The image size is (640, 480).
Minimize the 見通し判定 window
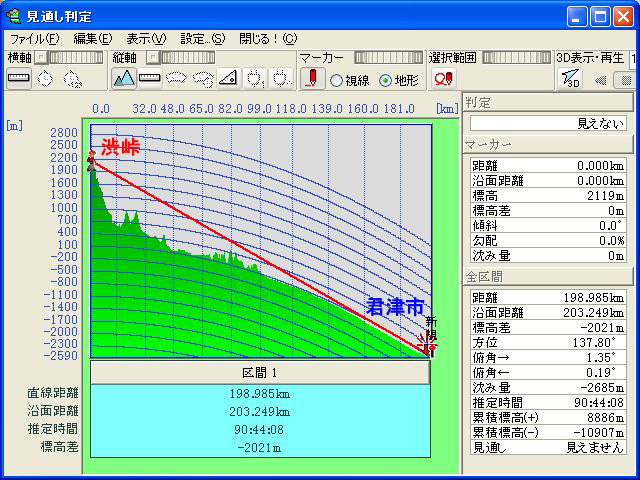577,17
